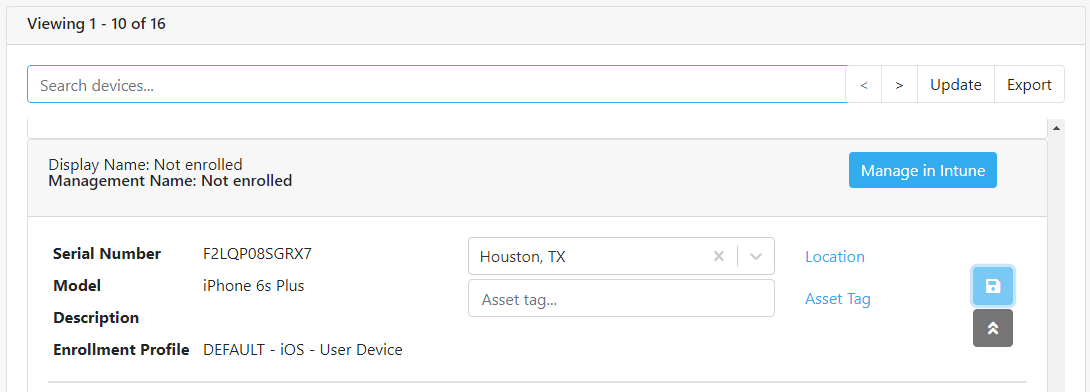
Task: Click the Viewing 1 - 10 of 16 text
Action: coord(96,24)
